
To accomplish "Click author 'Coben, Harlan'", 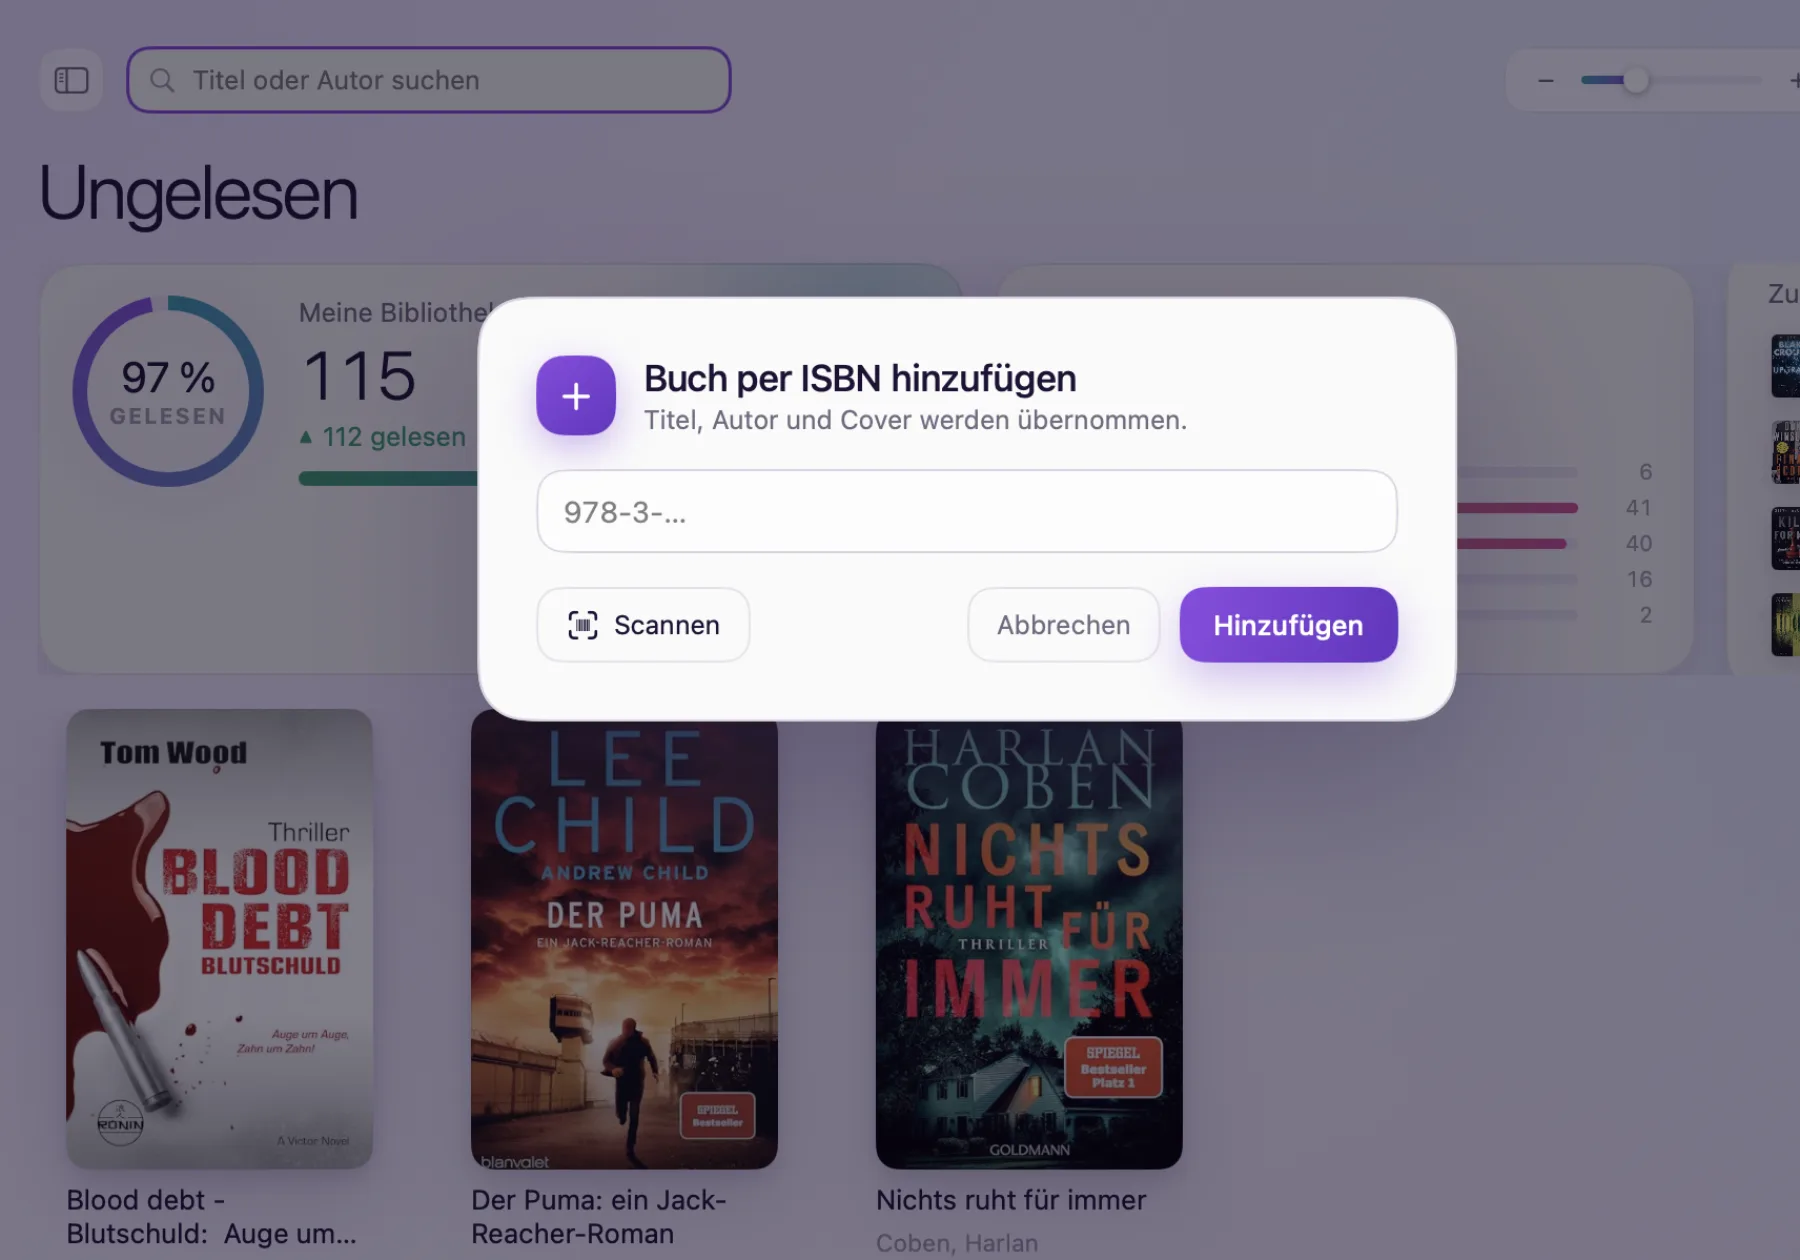I will tap(957, 1243).
